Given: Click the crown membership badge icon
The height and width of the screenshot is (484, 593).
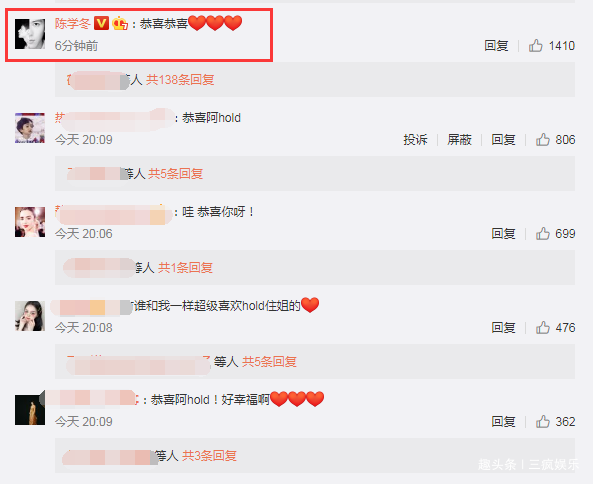Looking at the screenshot, I should (x=120, y=23).
